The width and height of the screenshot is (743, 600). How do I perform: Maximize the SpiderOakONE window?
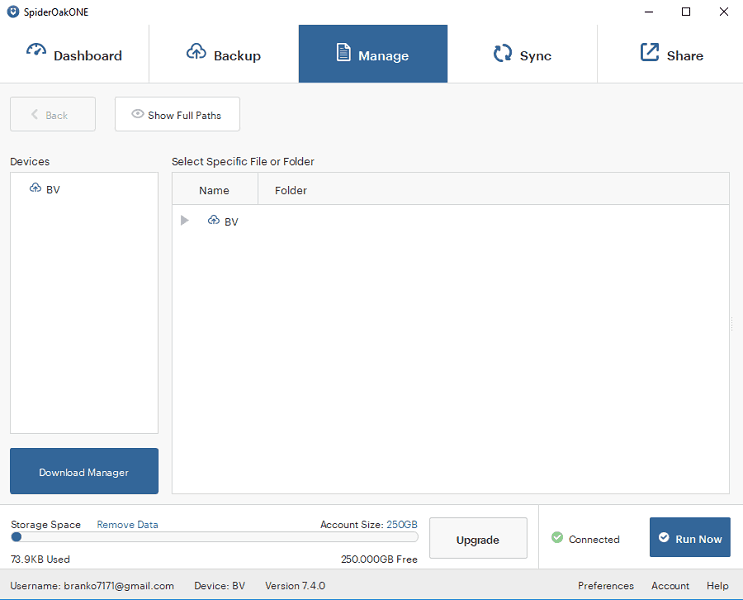(x=686, y=12)
